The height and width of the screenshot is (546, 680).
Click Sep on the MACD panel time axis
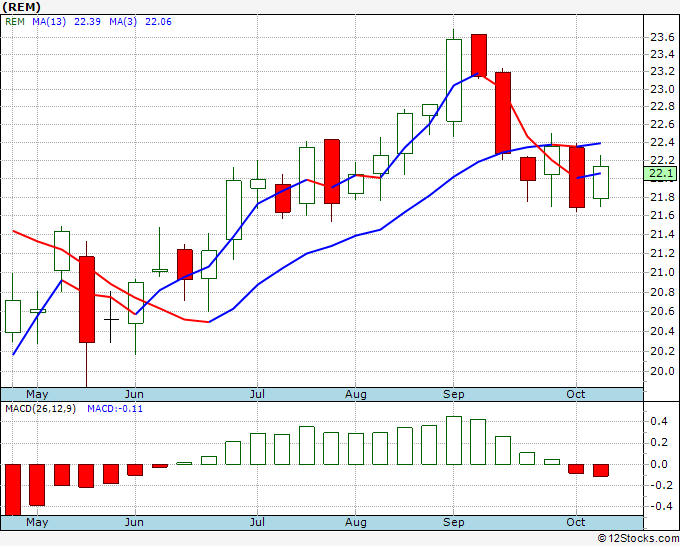(x=454, y=522)
